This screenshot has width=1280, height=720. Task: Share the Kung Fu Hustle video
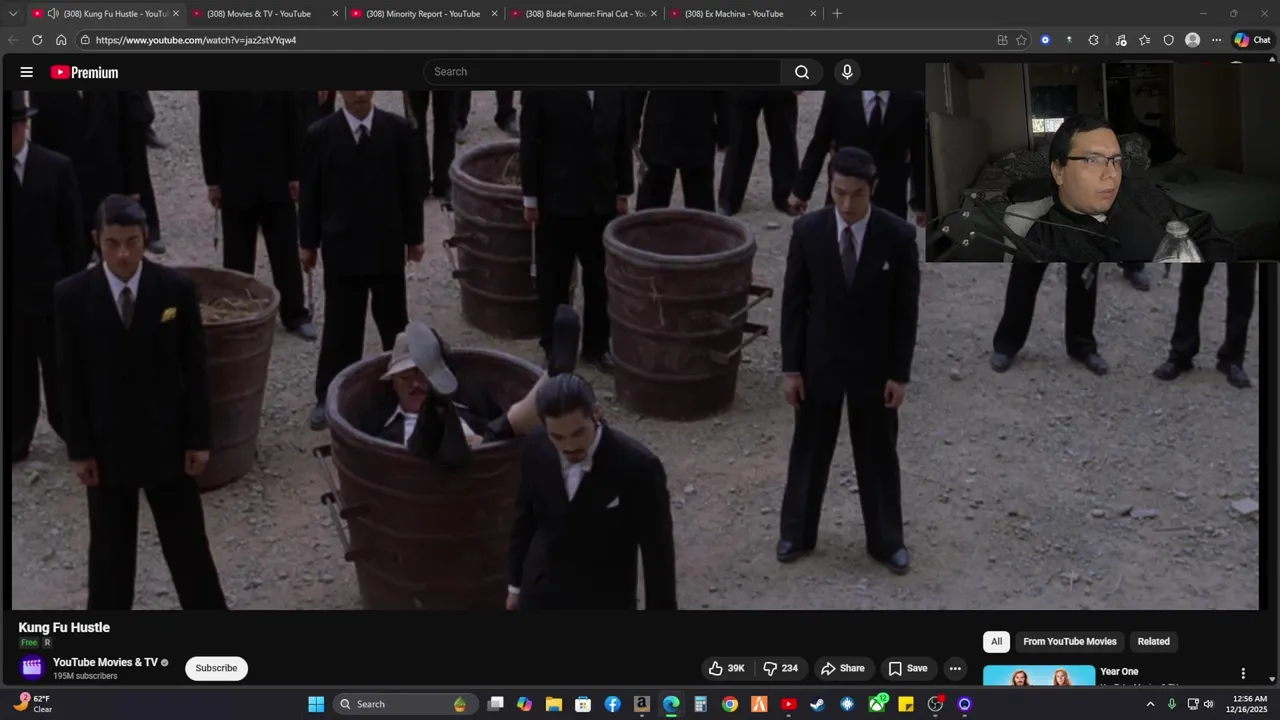pyautogui.click(x=842, y=668)
